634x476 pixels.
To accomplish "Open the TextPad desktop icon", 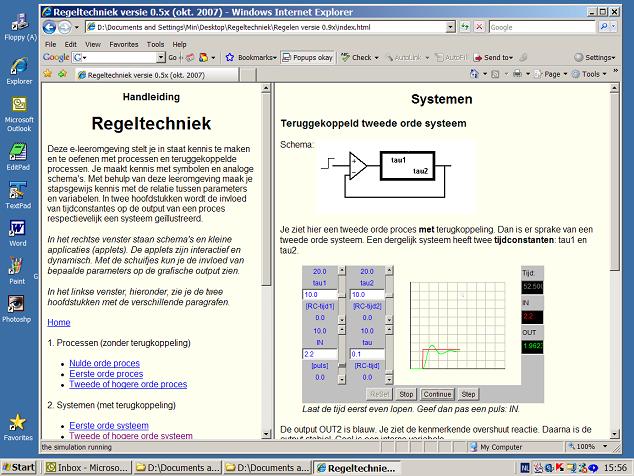I will click(18, 195).
